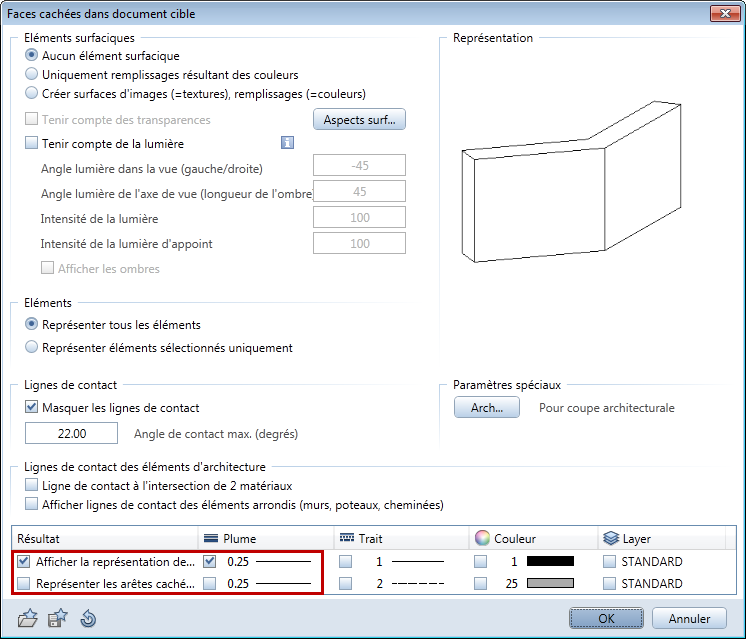Open Arch... special parameters button

coord(487,408)
